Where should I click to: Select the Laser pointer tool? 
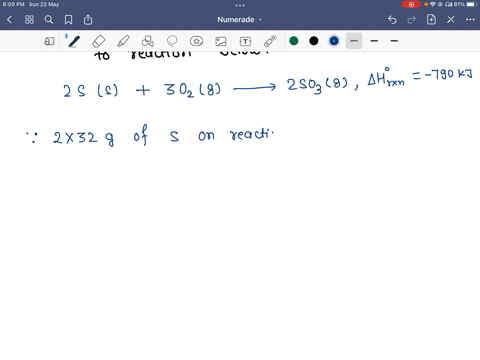click(x=270, y=41)
